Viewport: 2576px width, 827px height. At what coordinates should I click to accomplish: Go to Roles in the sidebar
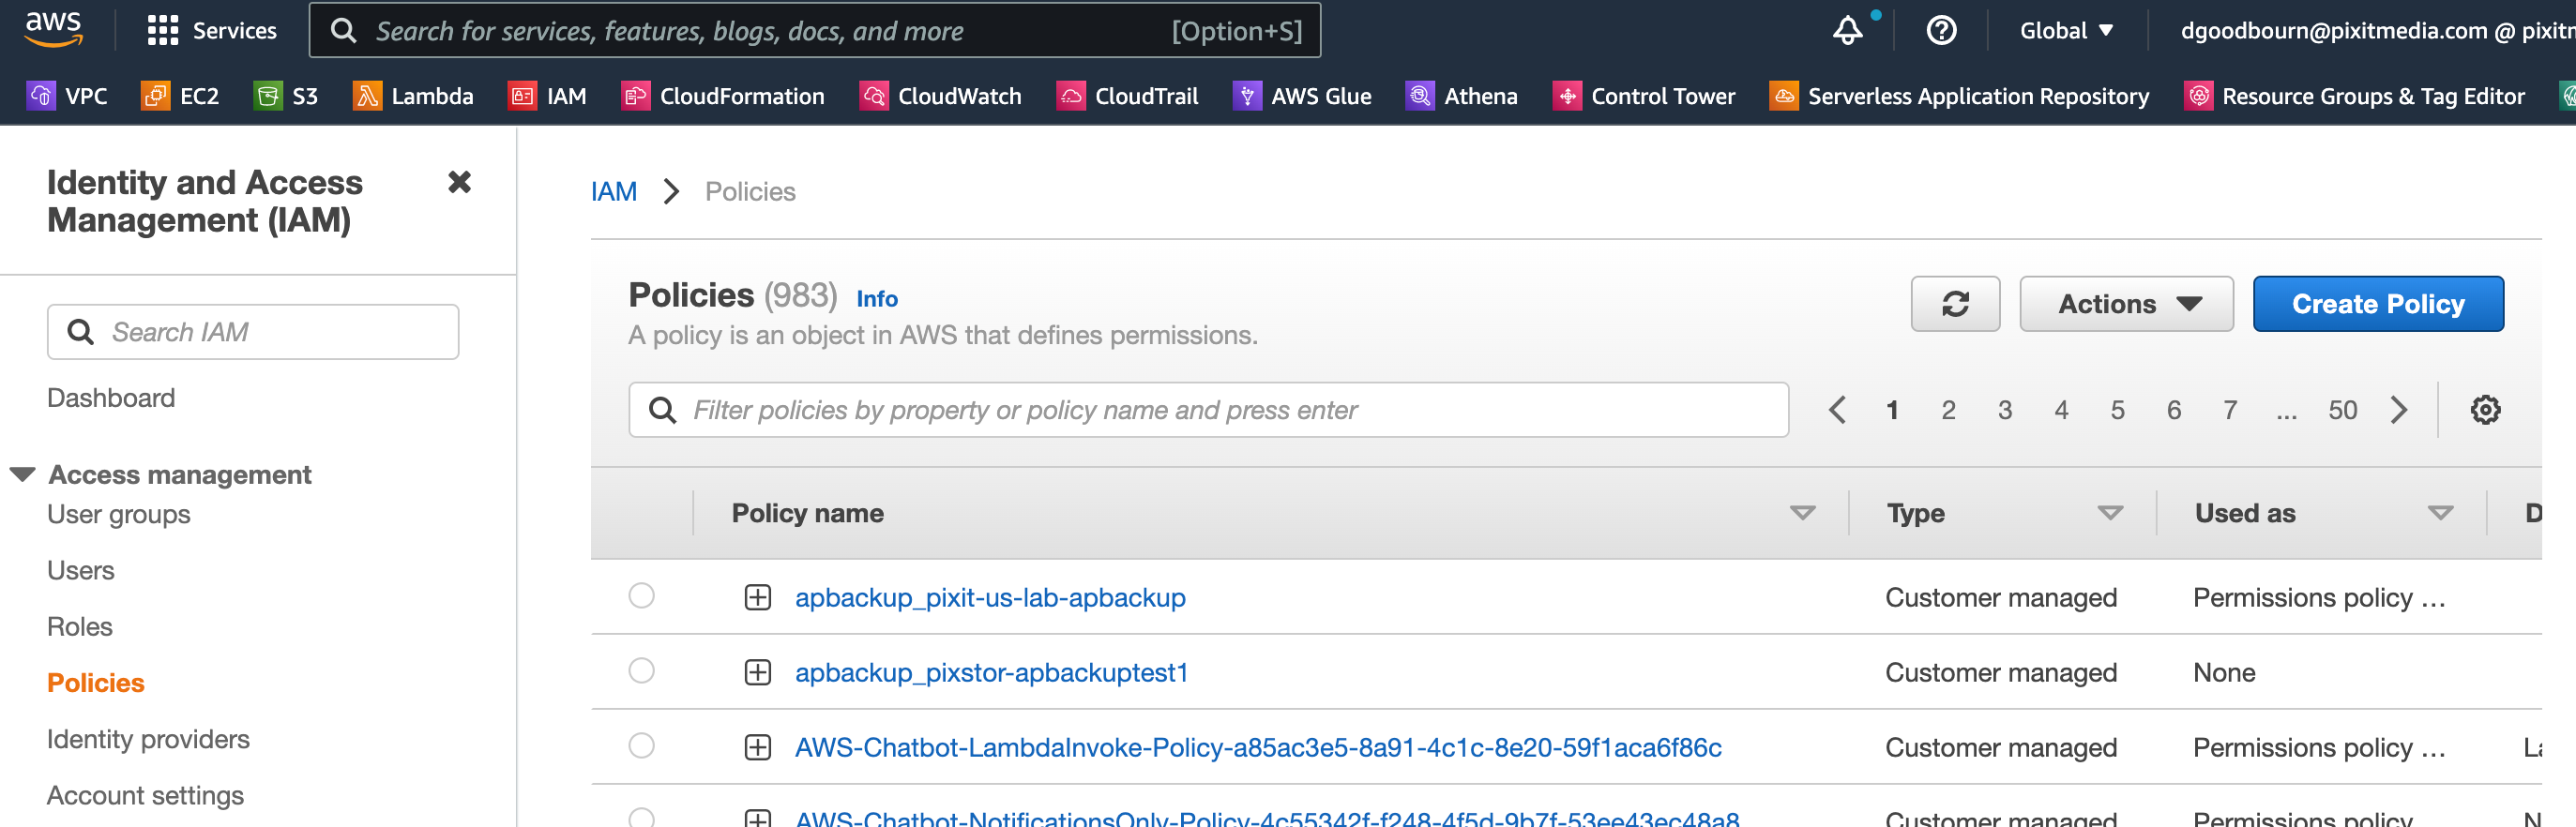click(x=80, y=627)
